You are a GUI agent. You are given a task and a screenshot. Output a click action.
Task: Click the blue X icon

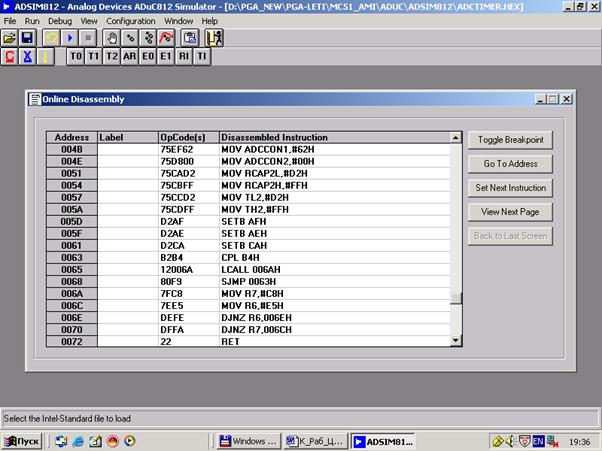pos(28,57)
